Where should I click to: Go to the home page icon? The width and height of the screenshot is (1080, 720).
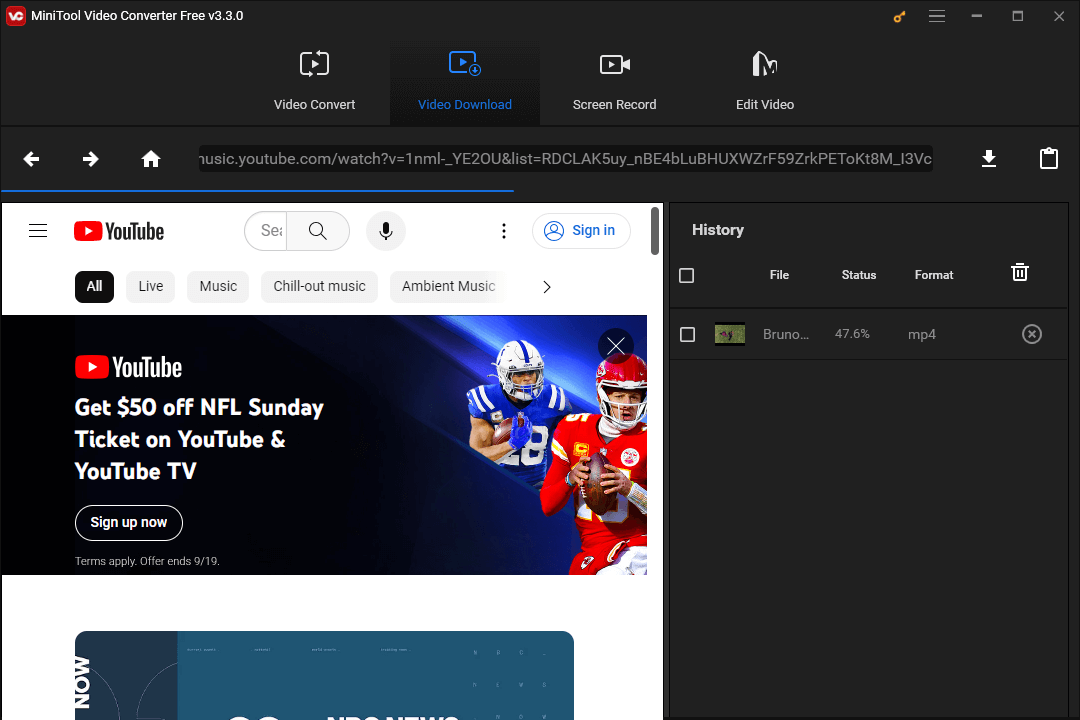151,159
